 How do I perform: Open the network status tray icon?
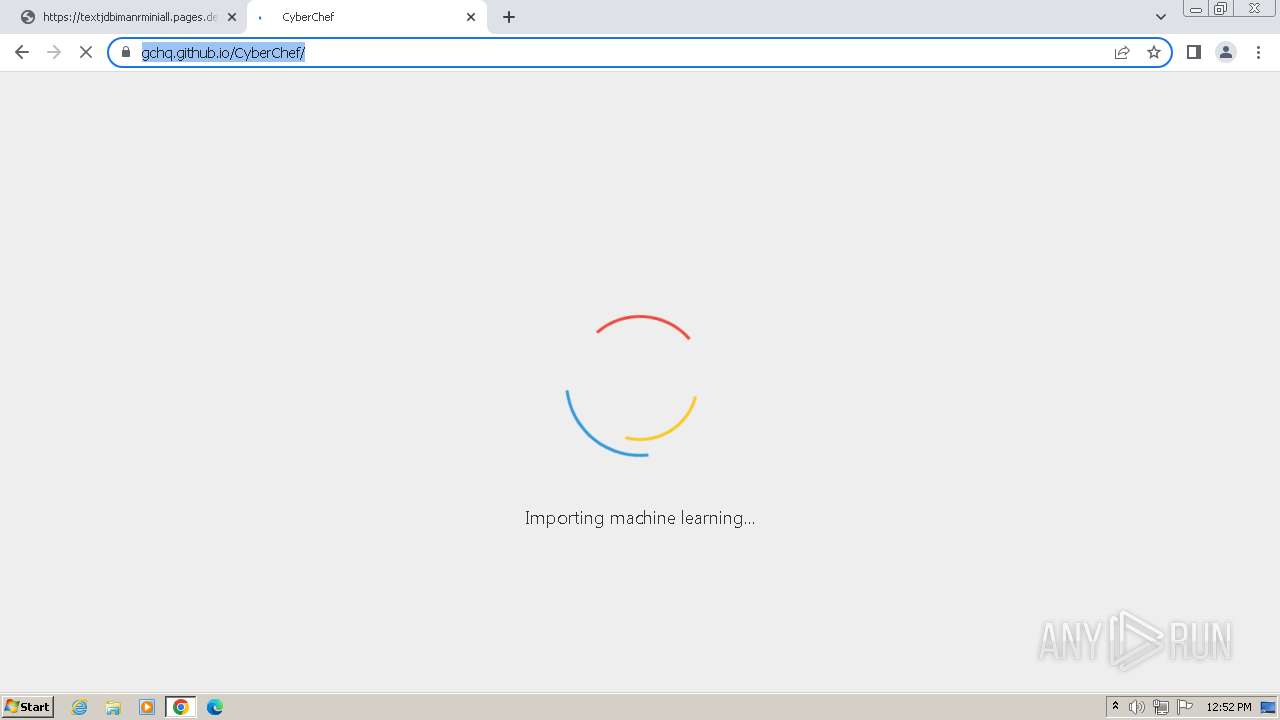1161,707
